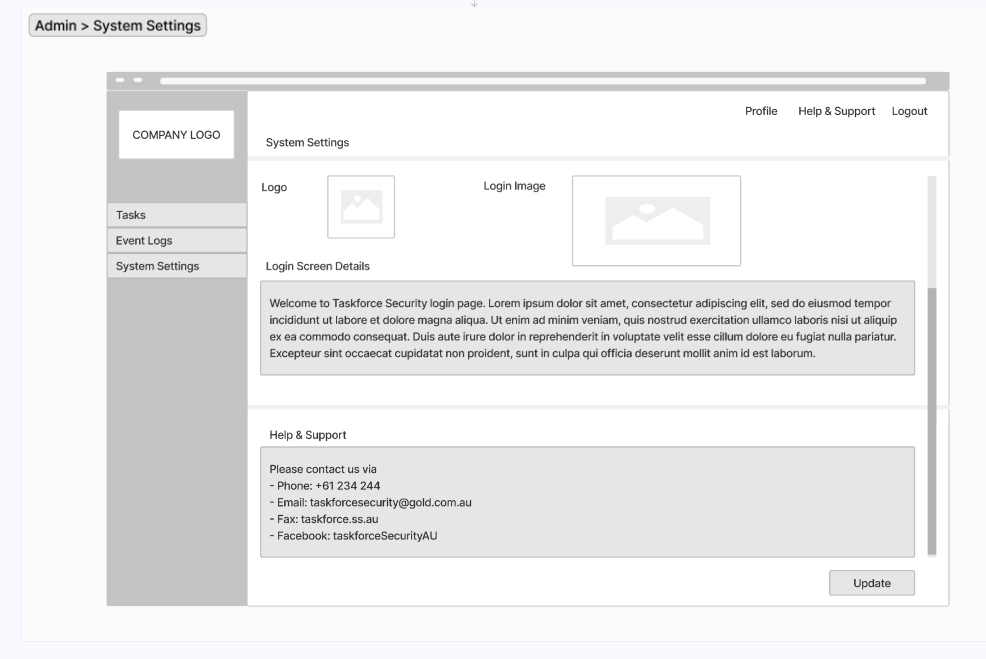Click the Logout link
986x659 pixels.
point(909,111)
